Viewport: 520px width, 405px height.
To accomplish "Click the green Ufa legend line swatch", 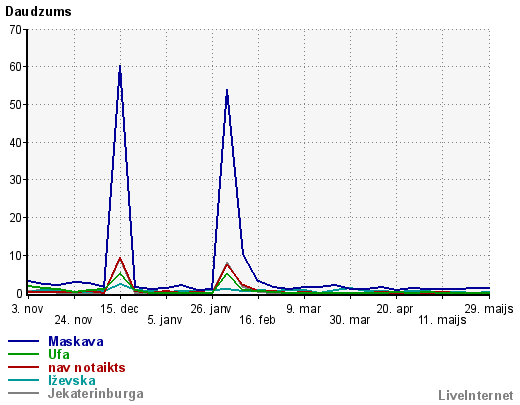I will pyautogui.click(x=23, y=354).
